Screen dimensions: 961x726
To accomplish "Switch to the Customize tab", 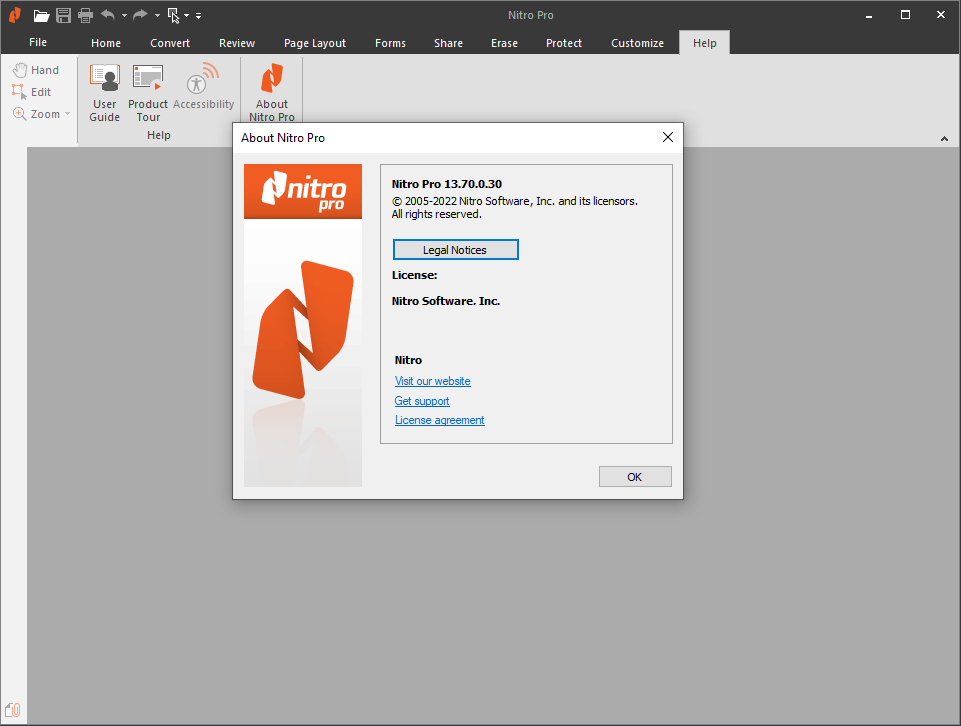I will 637,43.
